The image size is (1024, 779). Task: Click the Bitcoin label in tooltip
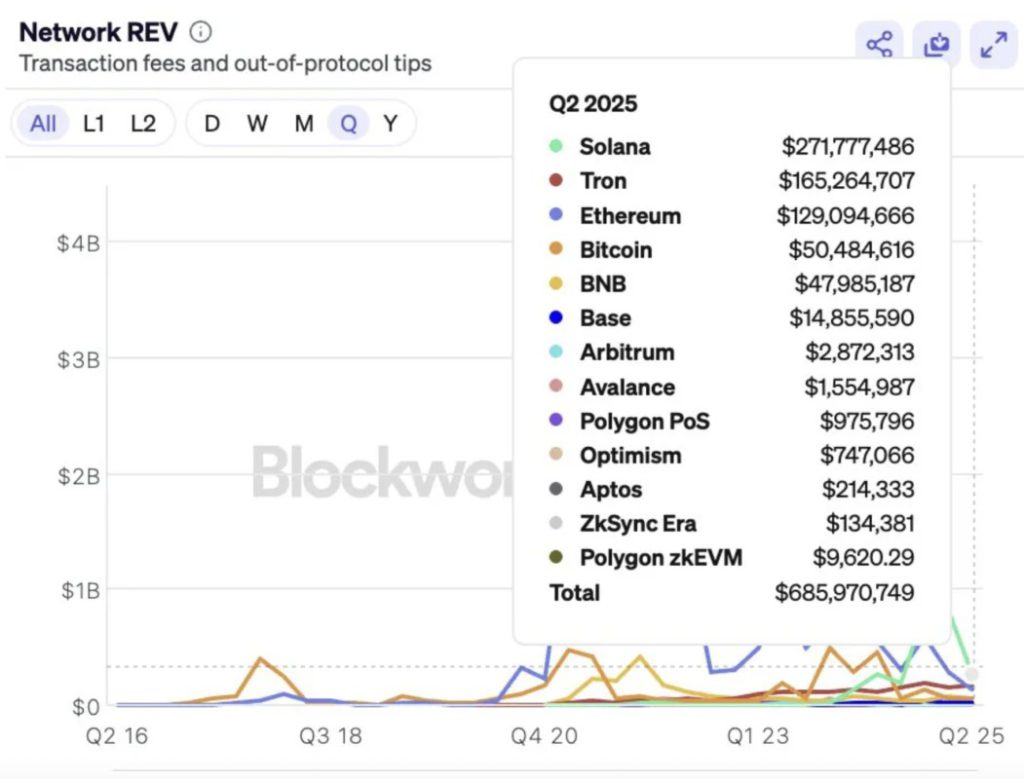[616, 249]
